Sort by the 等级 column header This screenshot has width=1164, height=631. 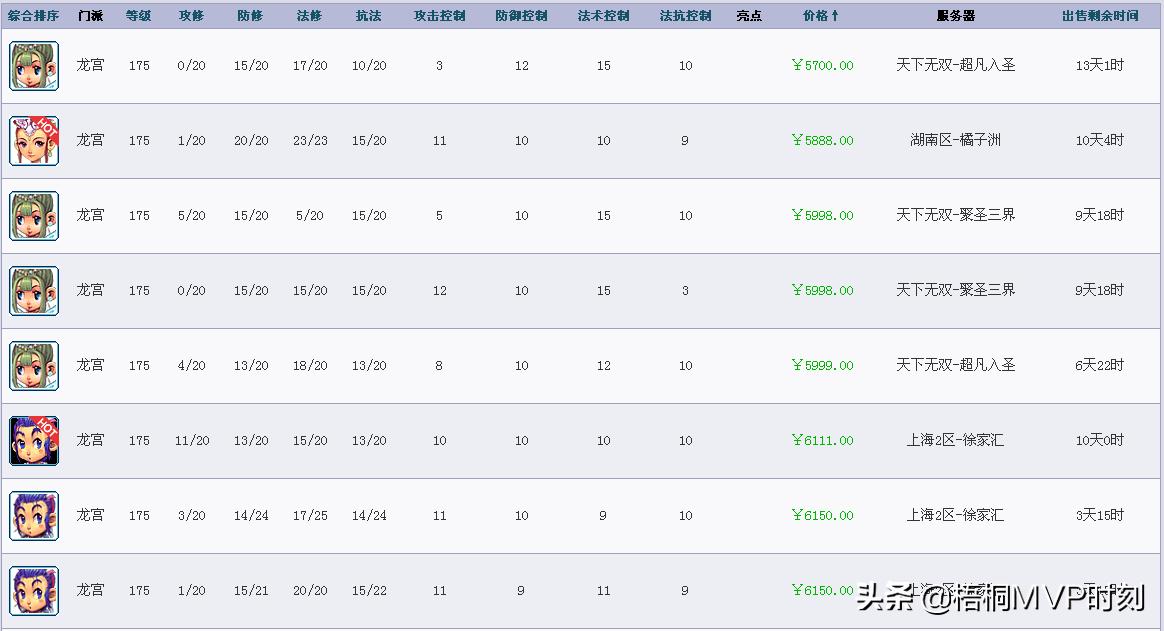pyautogui.click(x=139, y=16)
